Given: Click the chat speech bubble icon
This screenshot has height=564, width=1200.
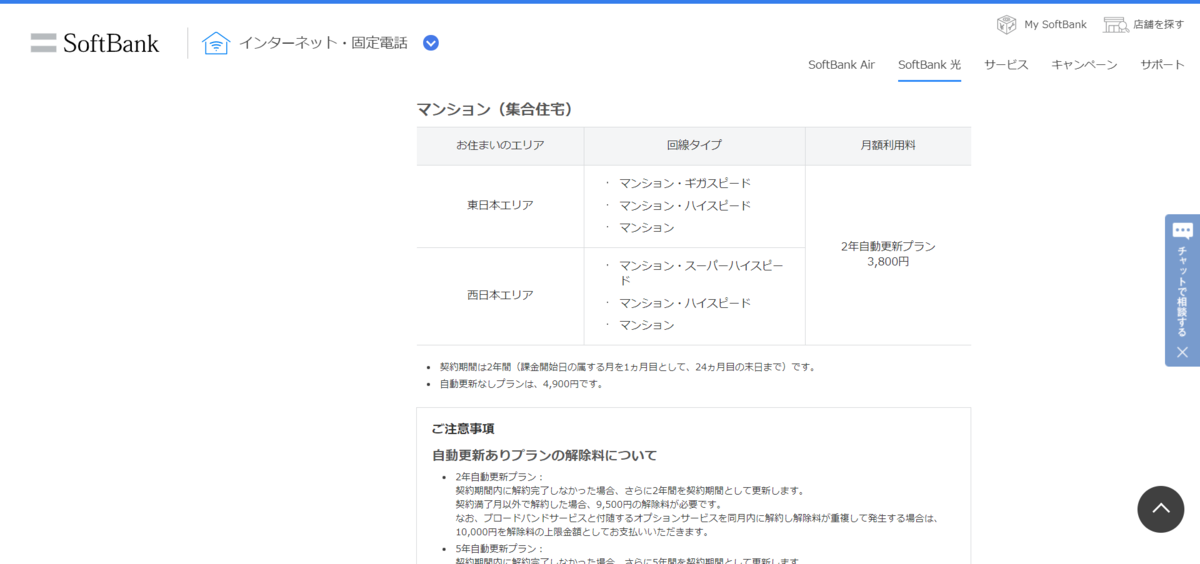Looking at the screenshot, I should point(1182,230).
